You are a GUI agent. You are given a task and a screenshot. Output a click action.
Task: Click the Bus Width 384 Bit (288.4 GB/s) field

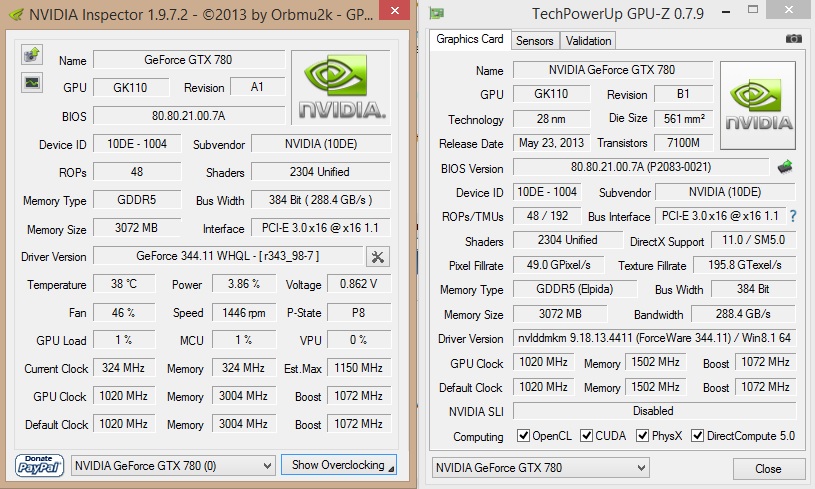pyautogui.click(x=320, y=200)
